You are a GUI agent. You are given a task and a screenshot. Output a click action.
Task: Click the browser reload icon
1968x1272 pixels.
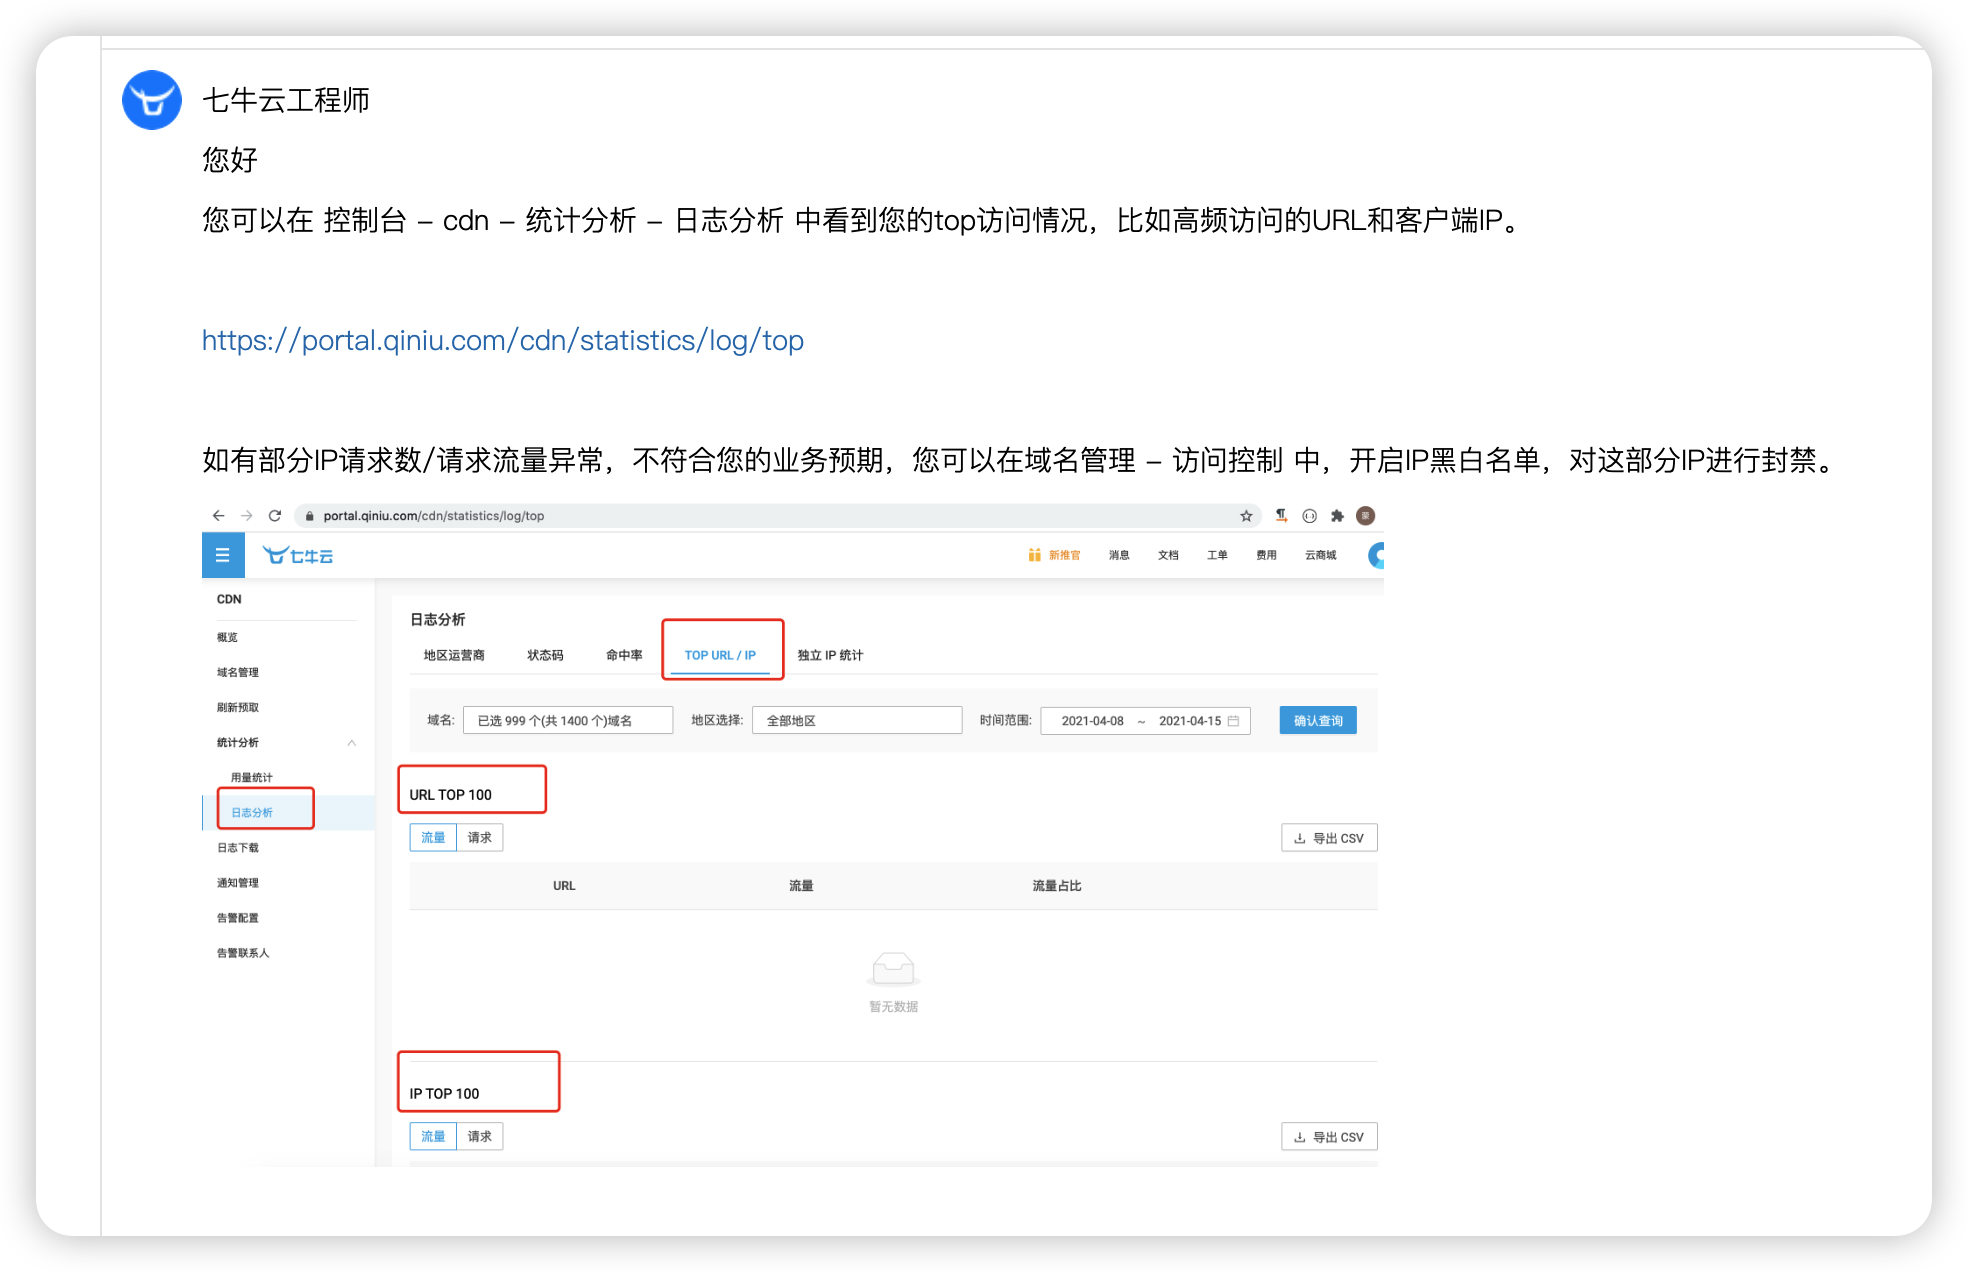(x=275, y=516)
